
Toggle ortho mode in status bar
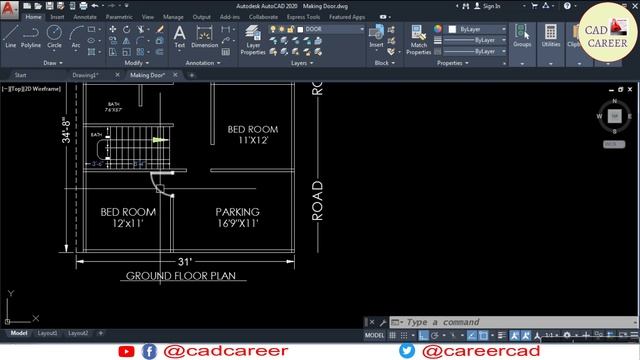pyautogui.click(x=423, y=336)
